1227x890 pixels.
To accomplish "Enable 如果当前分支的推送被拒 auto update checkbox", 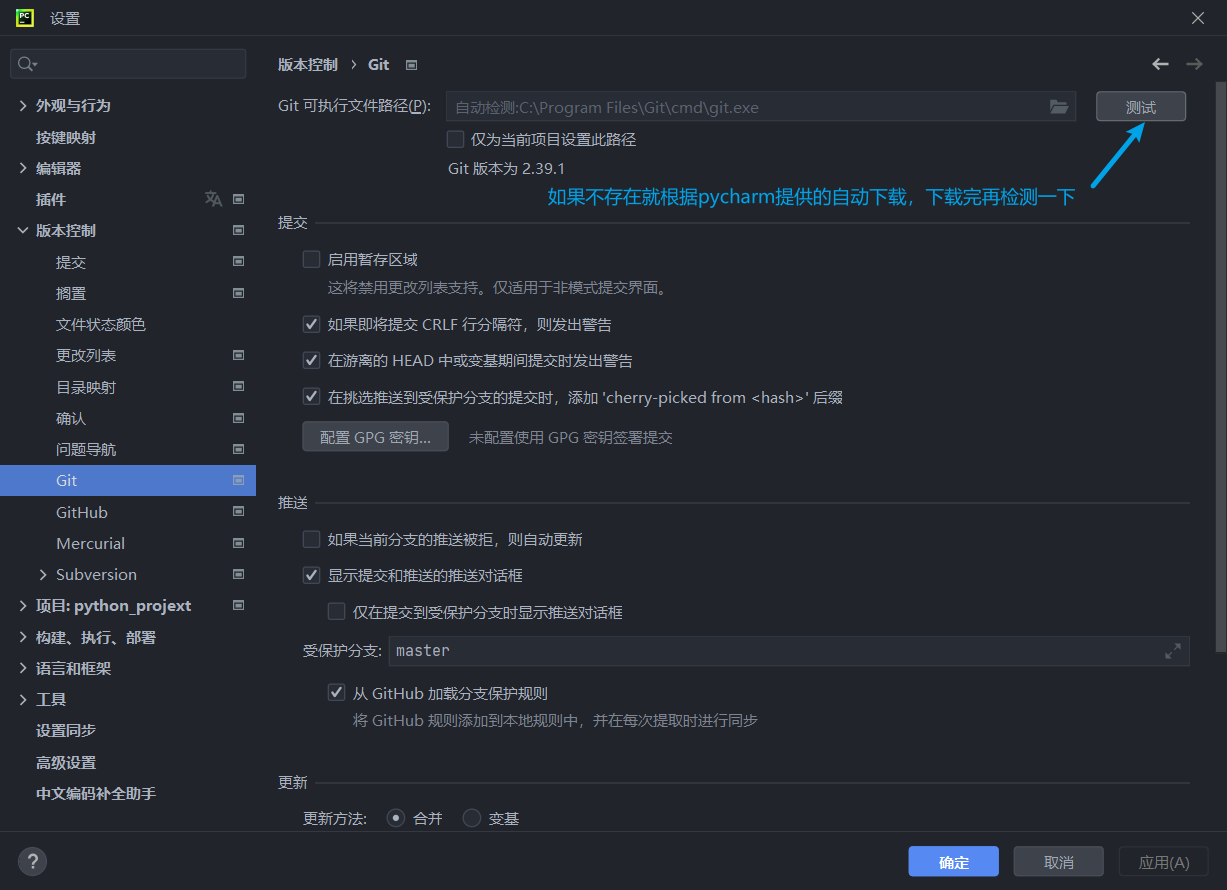I will coord(311,539).
